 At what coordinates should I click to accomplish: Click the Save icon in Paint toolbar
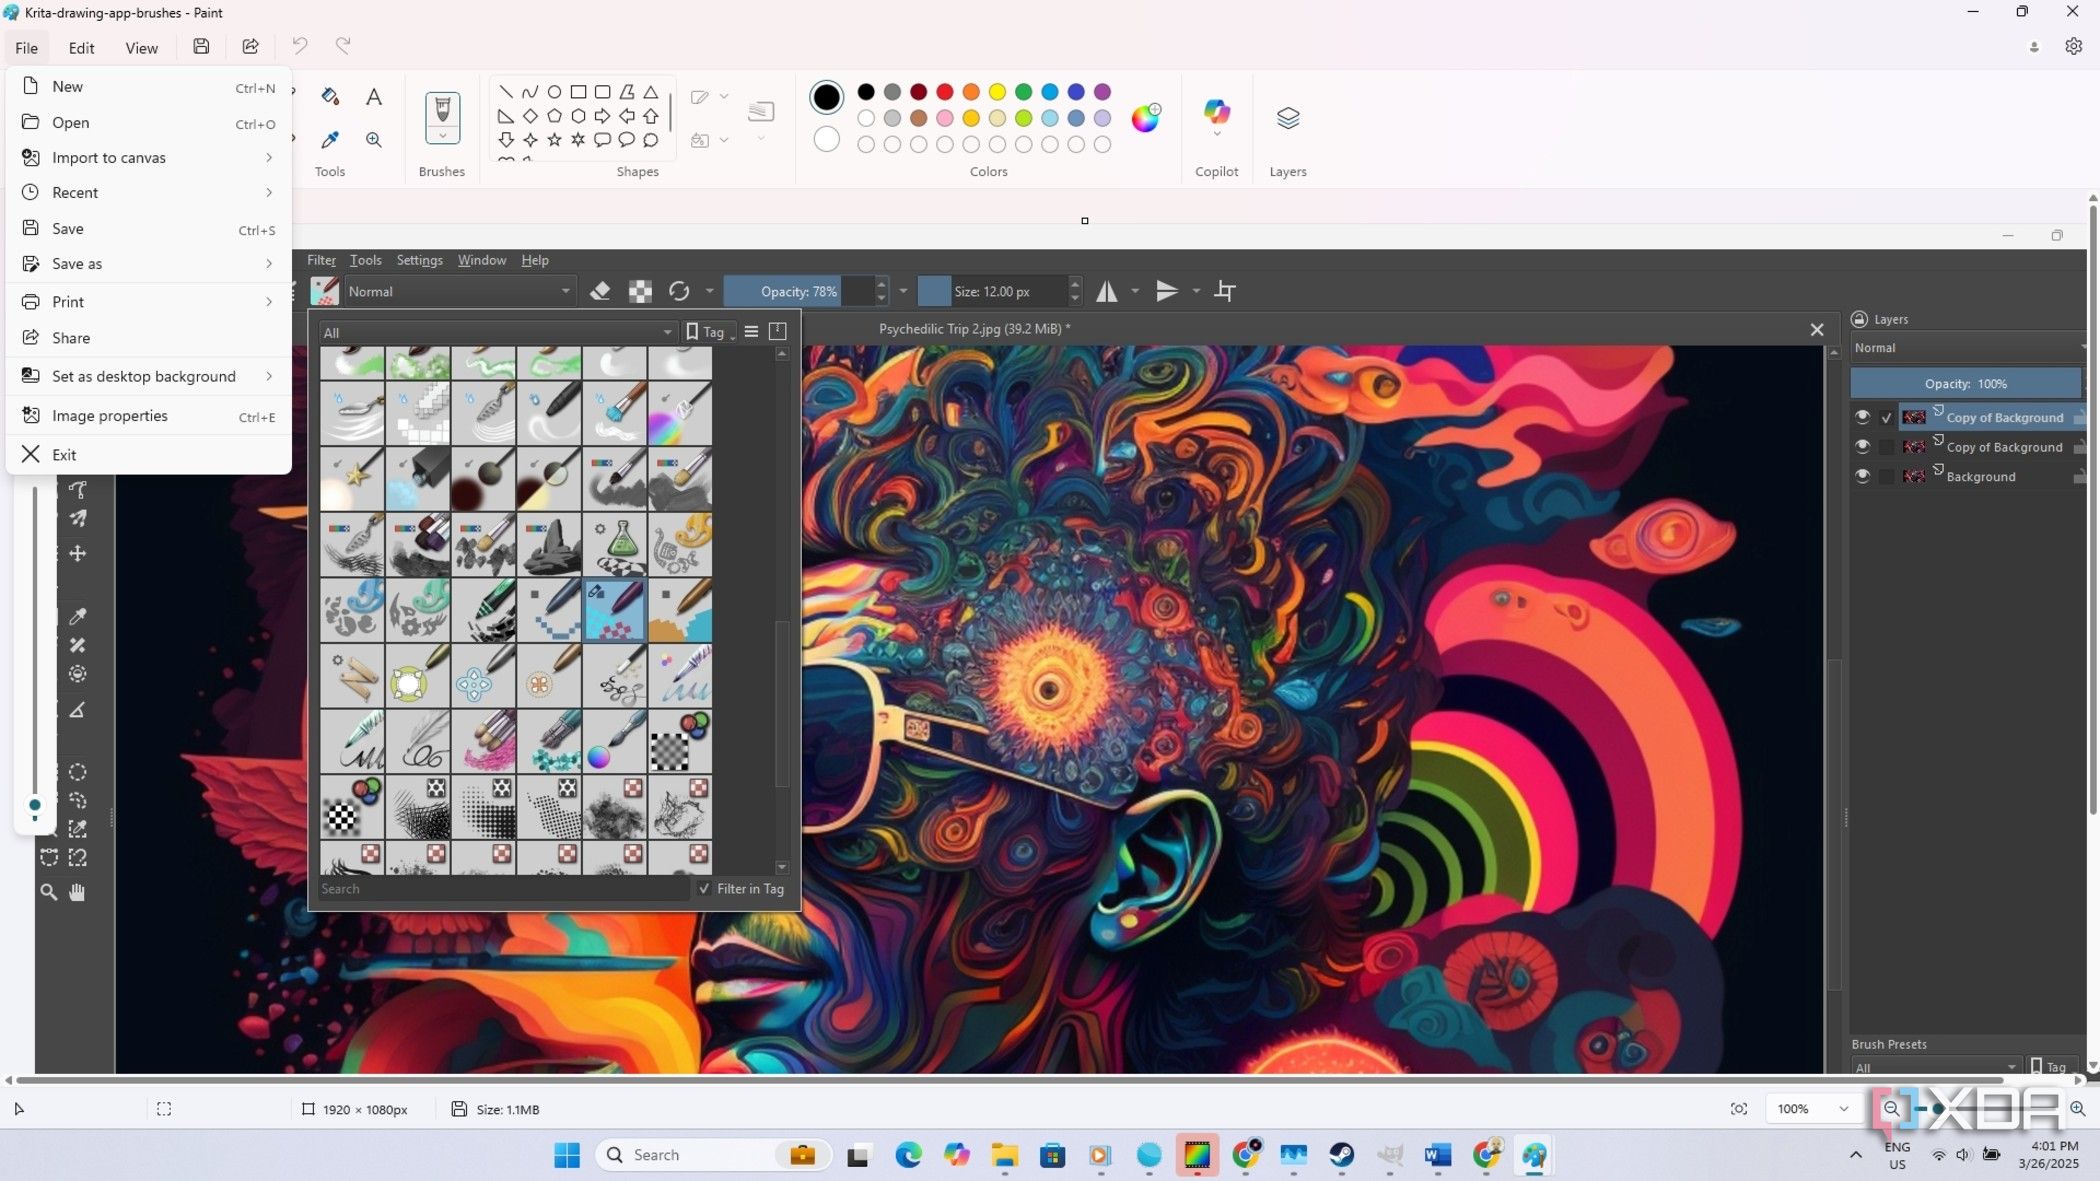pos(201,46)
